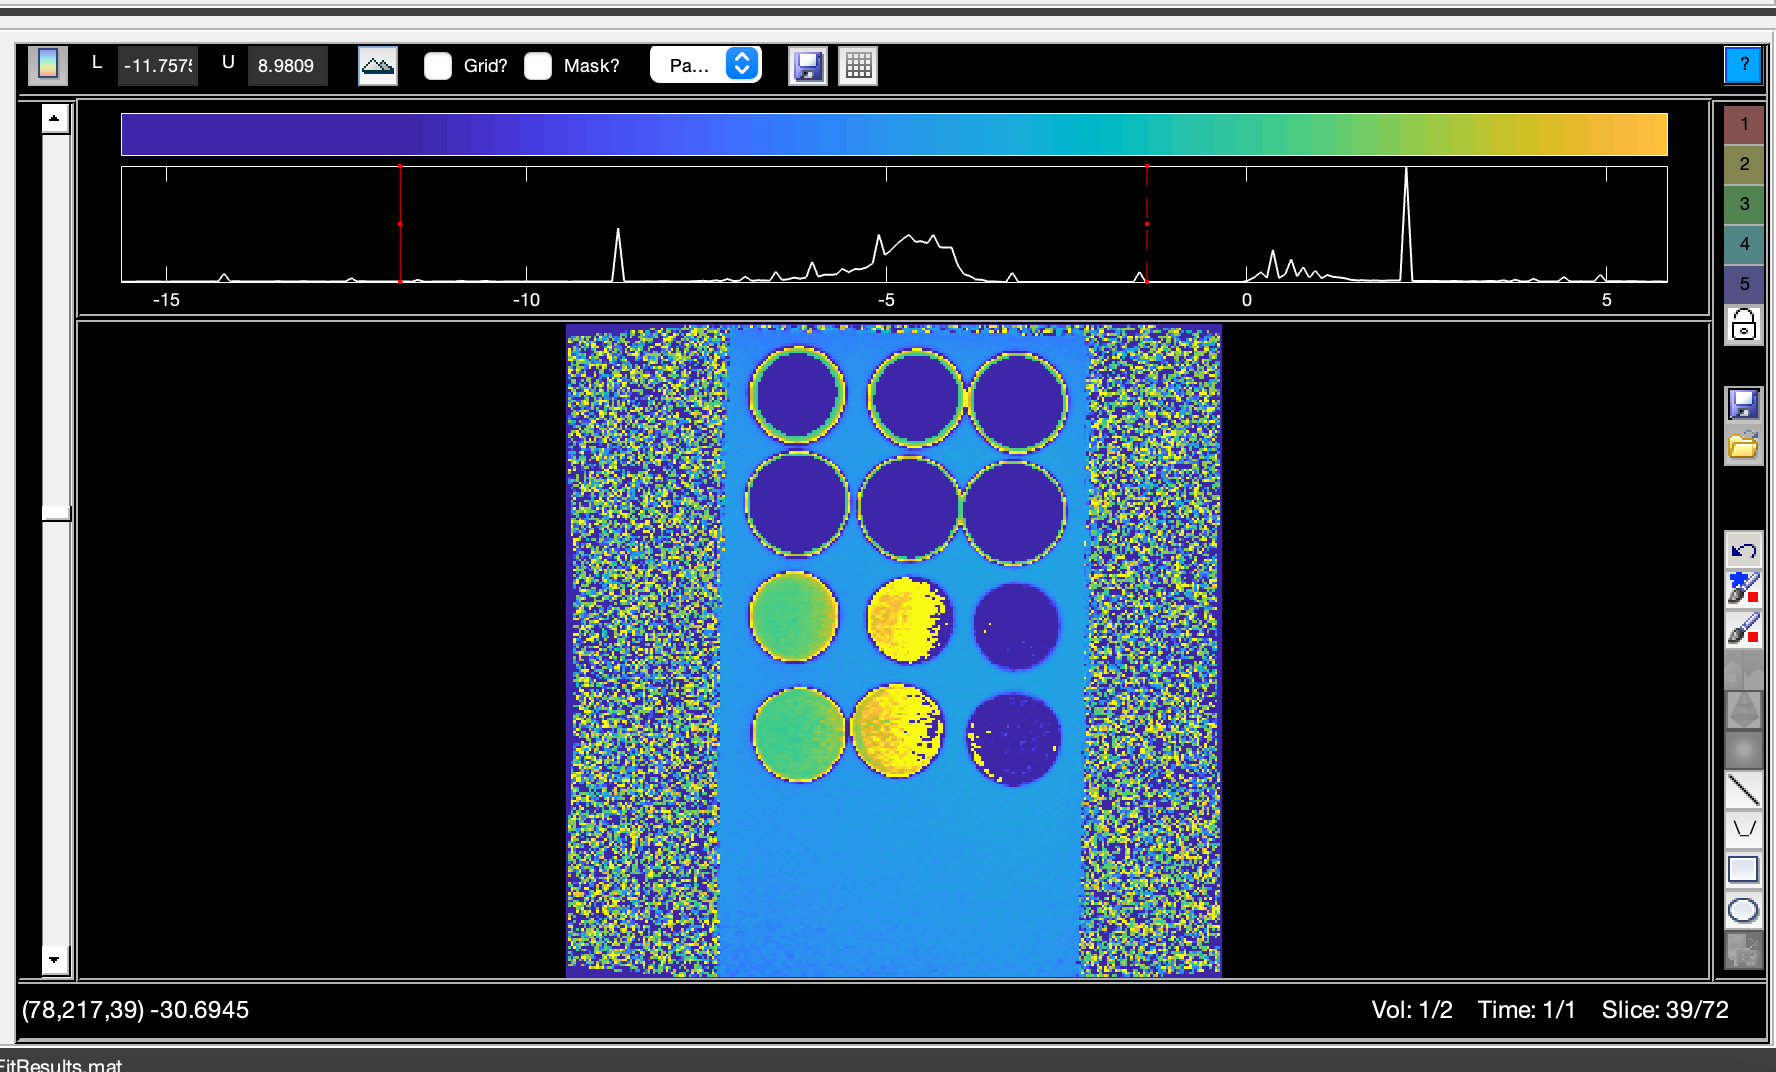Click the up arrow of colormap selector
The image size is (1776, 1072).
click(740, 58)
